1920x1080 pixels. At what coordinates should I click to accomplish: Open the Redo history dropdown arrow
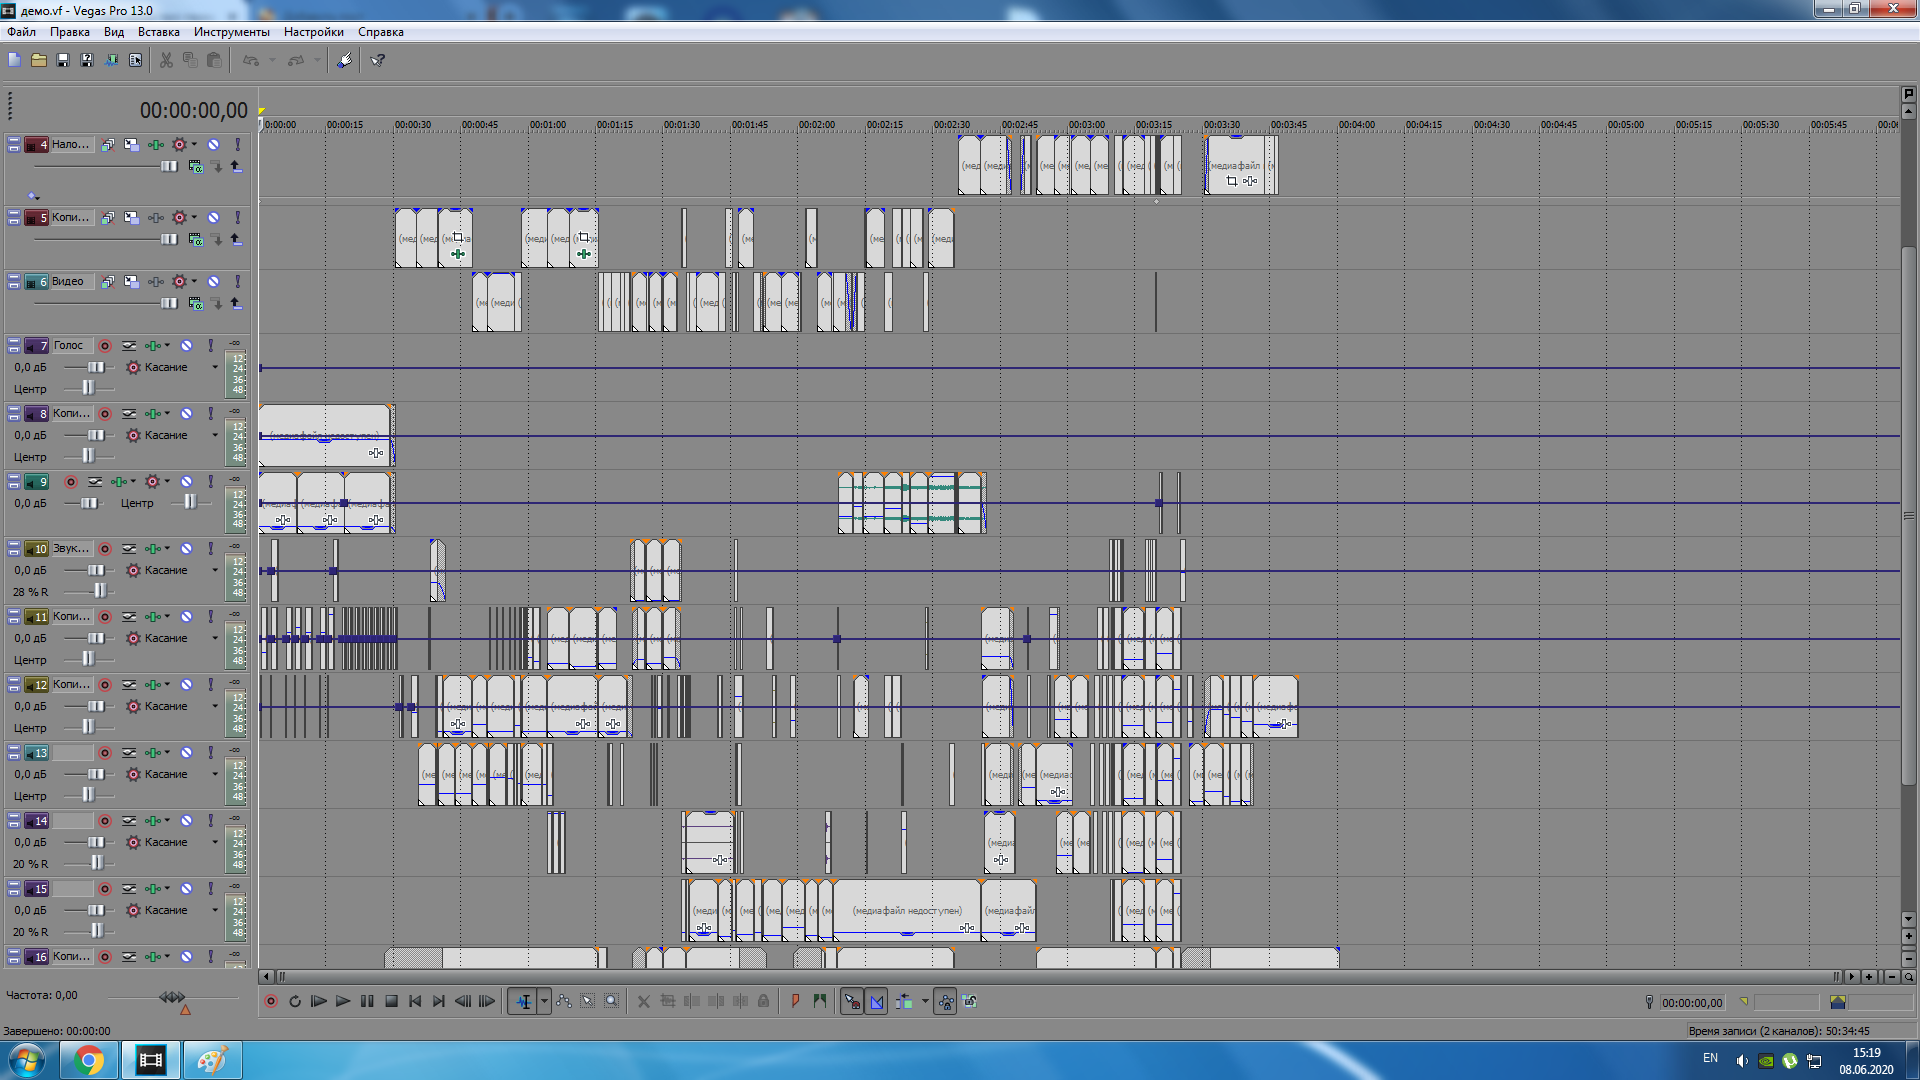click(317, 60)
